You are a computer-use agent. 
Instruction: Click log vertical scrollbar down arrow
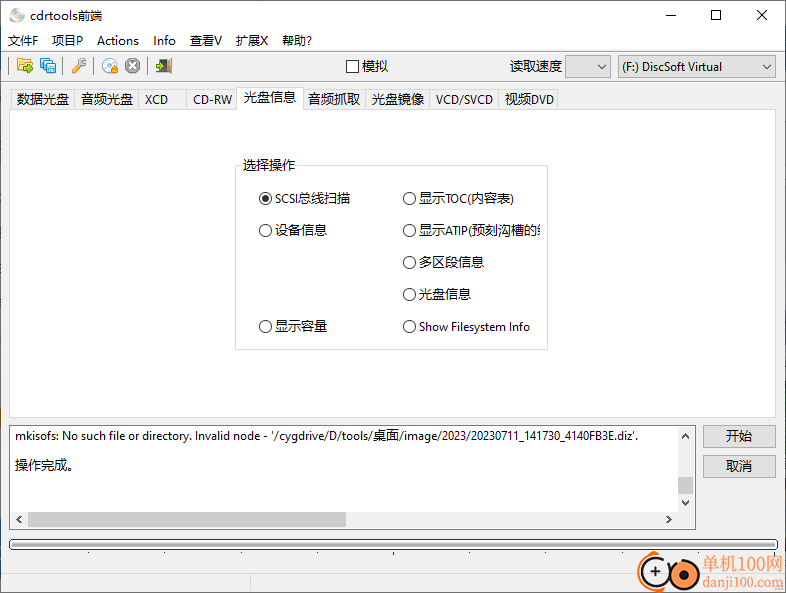685,503
